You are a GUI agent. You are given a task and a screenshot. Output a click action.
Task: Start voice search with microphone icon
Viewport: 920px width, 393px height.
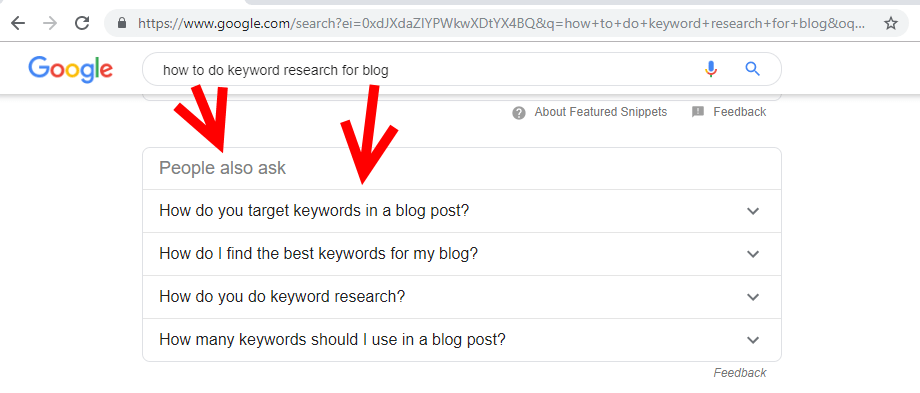tap(711, 69)
